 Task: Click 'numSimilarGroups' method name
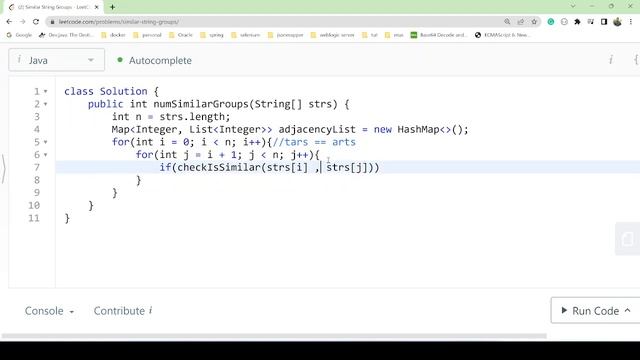pyautogui.click(x=200, y=104)
